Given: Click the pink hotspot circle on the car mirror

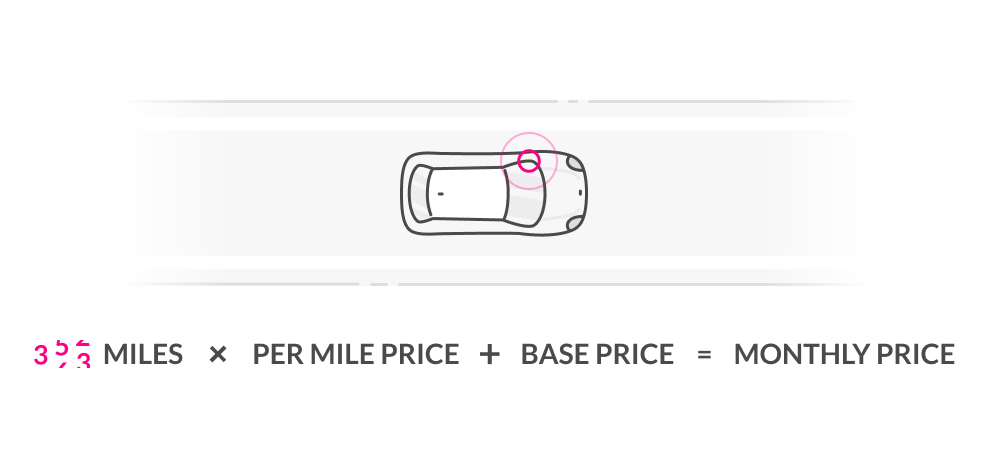Looking at the screenshot, I should pos(529,161).
